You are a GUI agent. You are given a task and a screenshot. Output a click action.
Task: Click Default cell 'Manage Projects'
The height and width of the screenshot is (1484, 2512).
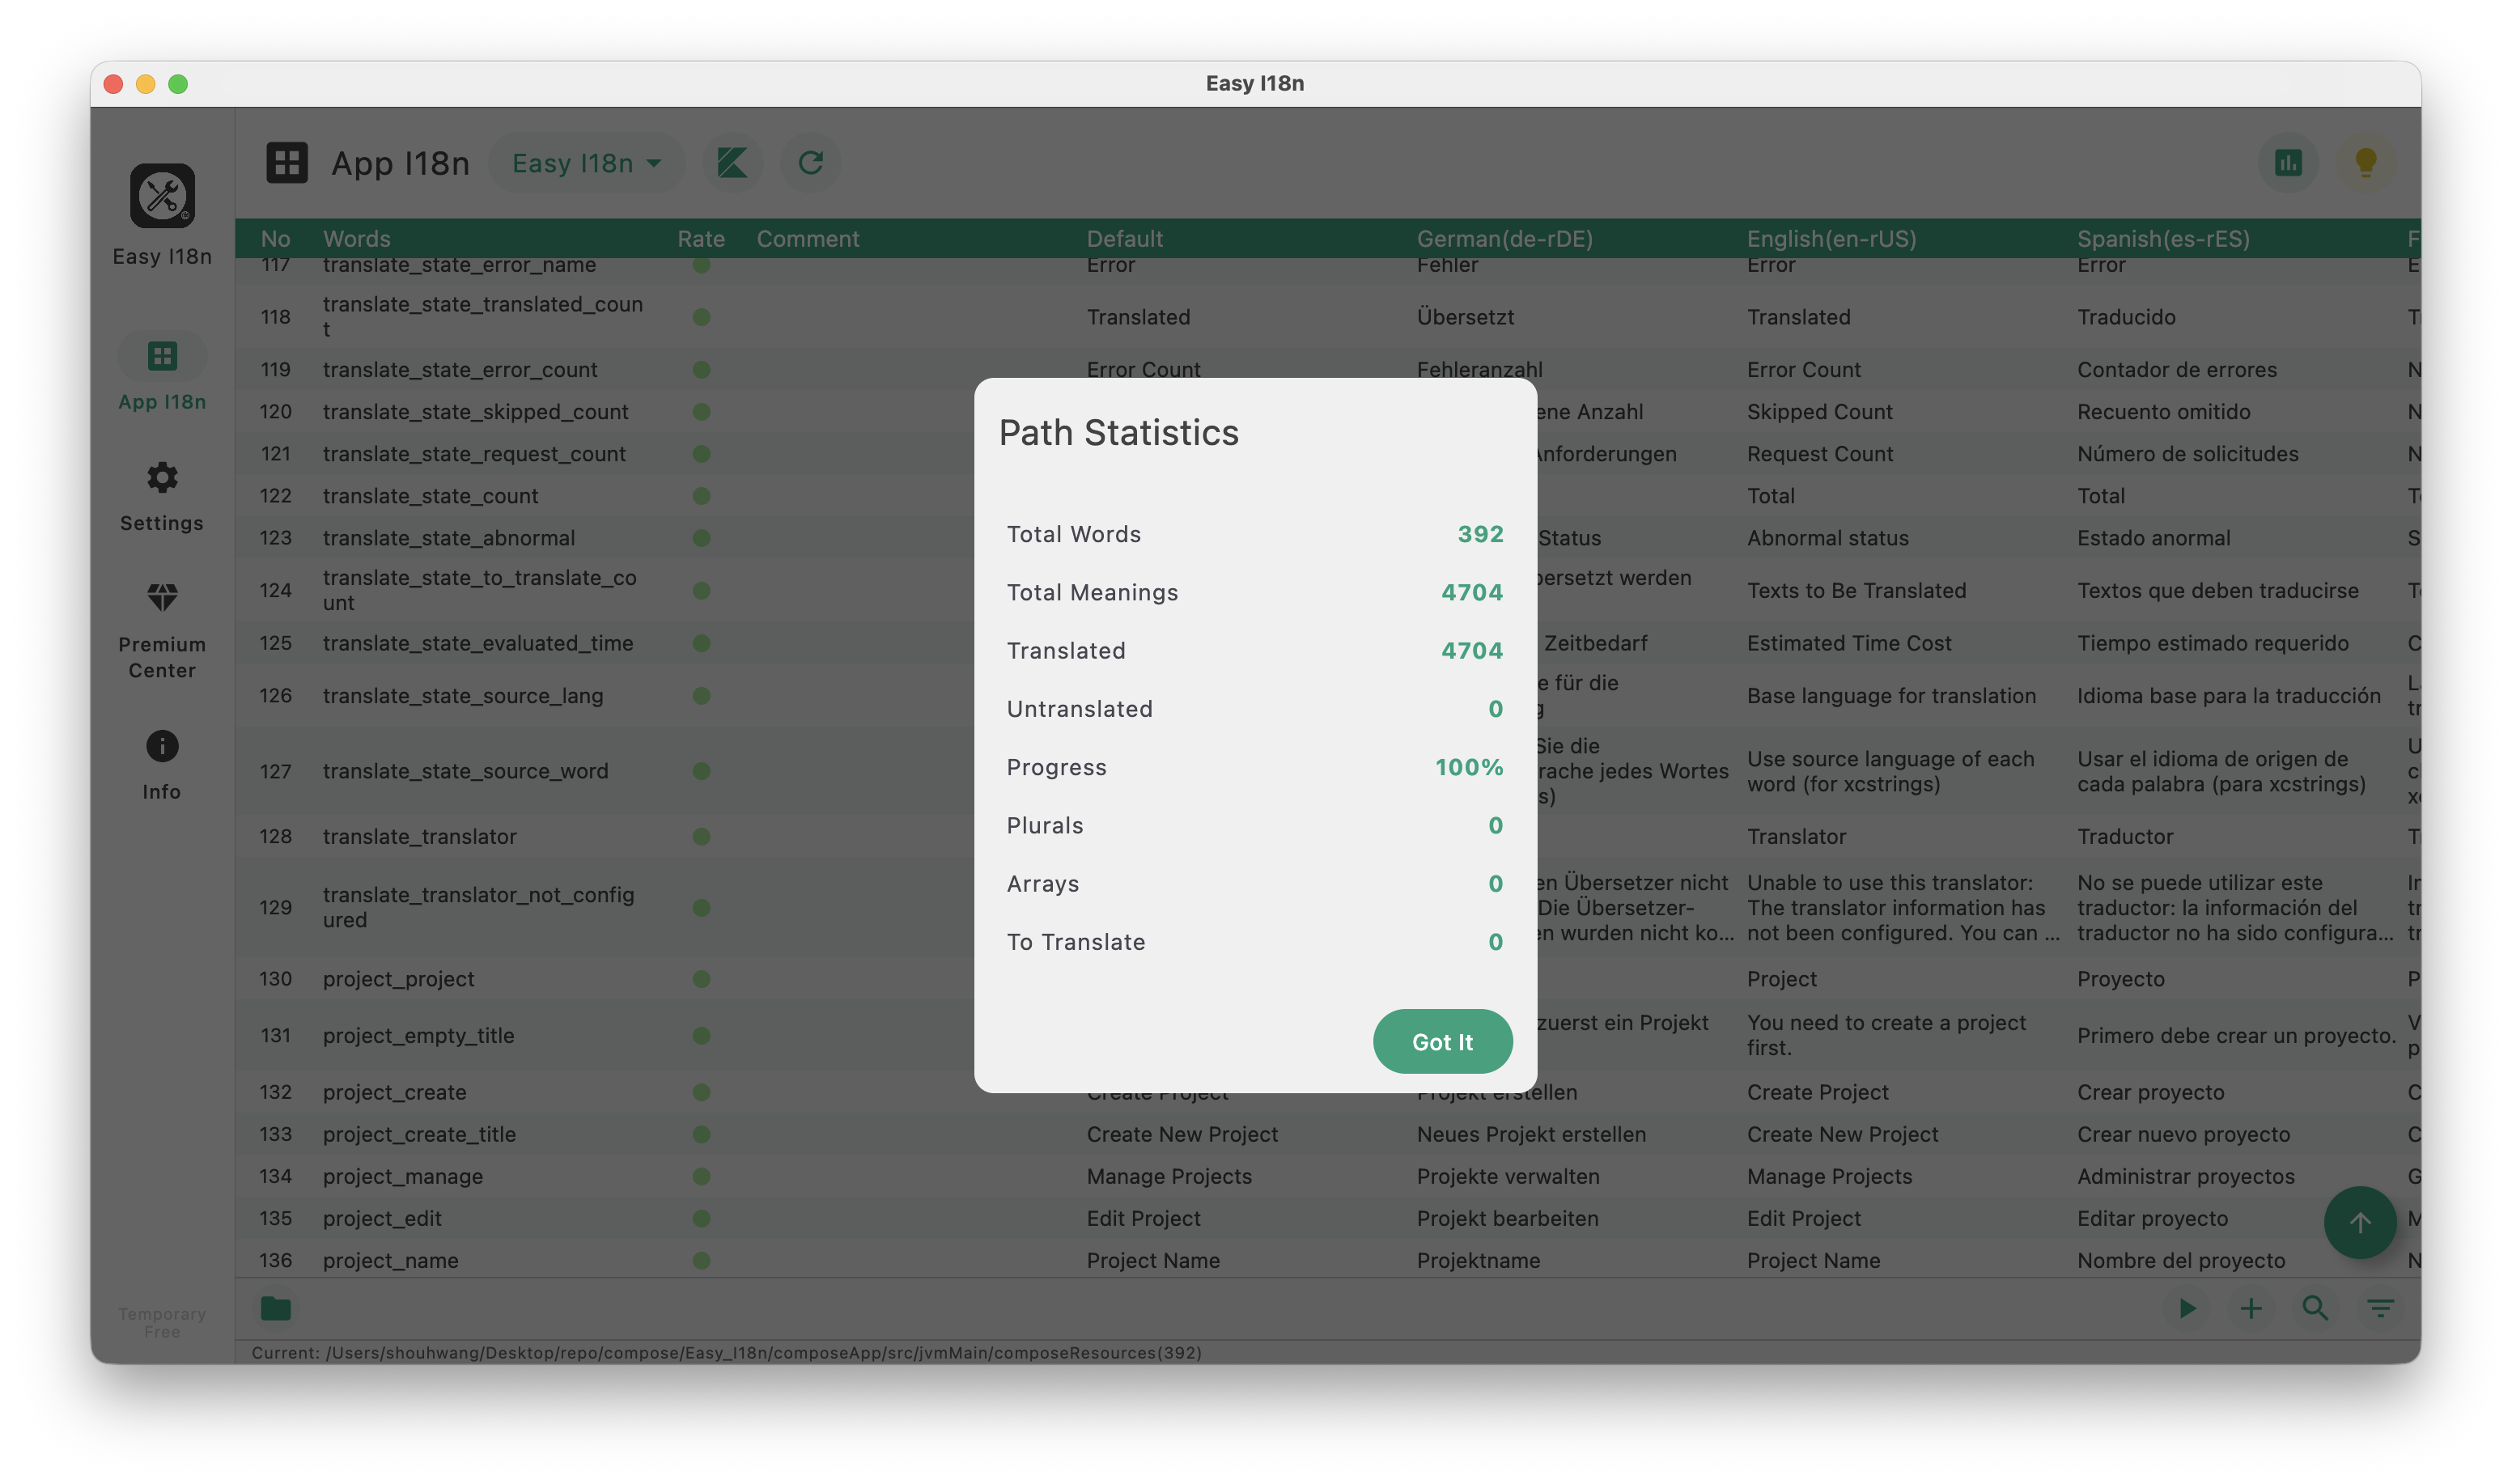(x=1169, y=1177)
